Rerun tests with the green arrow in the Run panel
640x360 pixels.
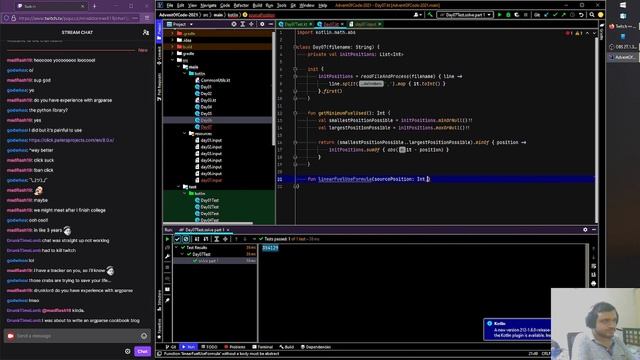click(x=167, y=239)
